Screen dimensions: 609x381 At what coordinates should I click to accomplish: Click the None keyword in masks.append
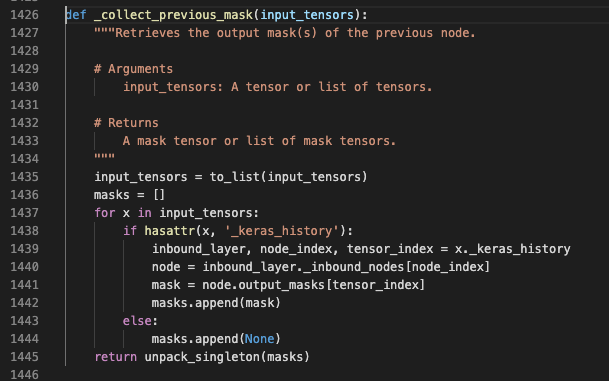pos(259,339)
